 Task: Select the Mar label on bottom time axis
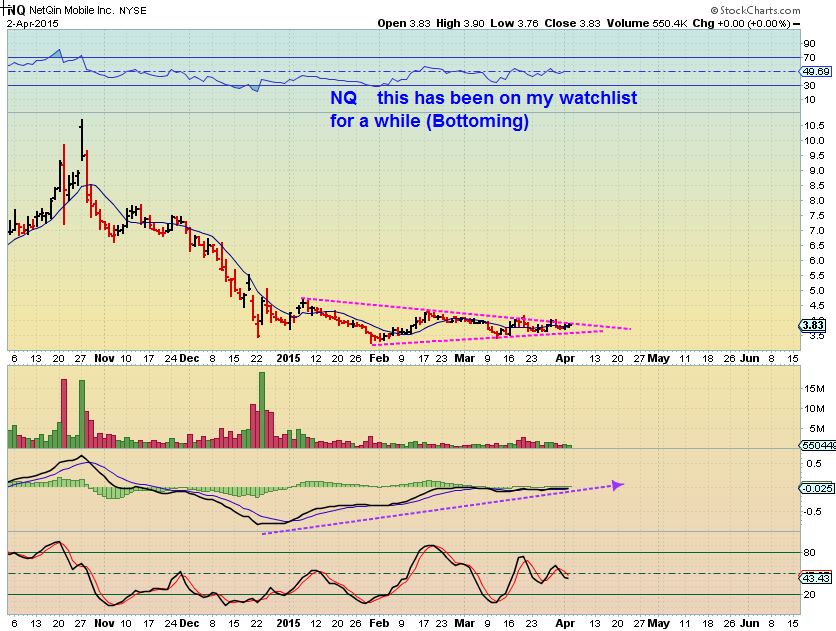[x=463, y=620]
